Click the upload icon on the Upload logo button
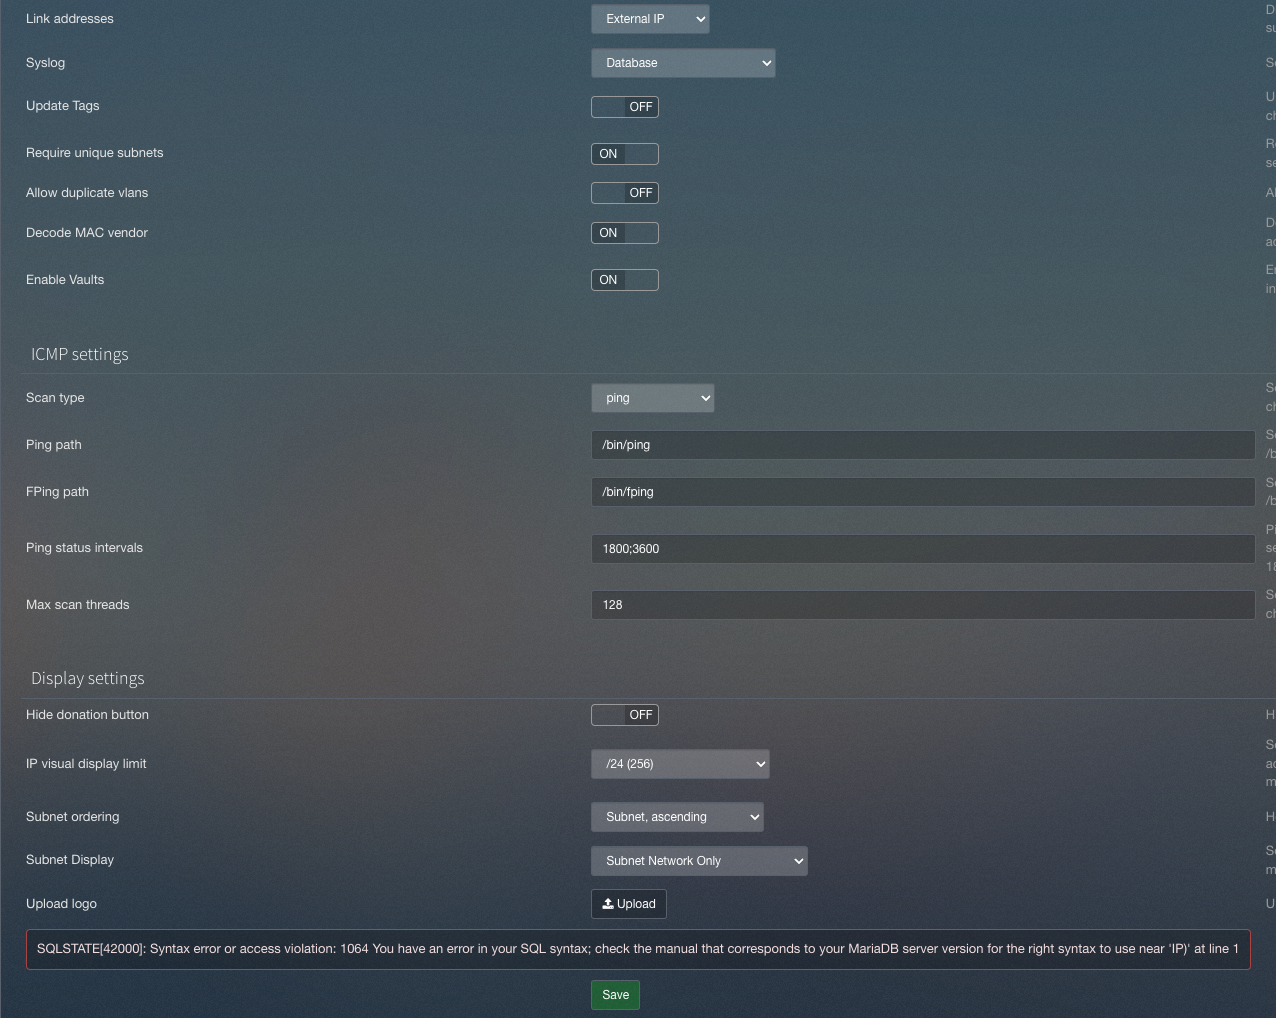The image size is (1276, 1018). 608,903
